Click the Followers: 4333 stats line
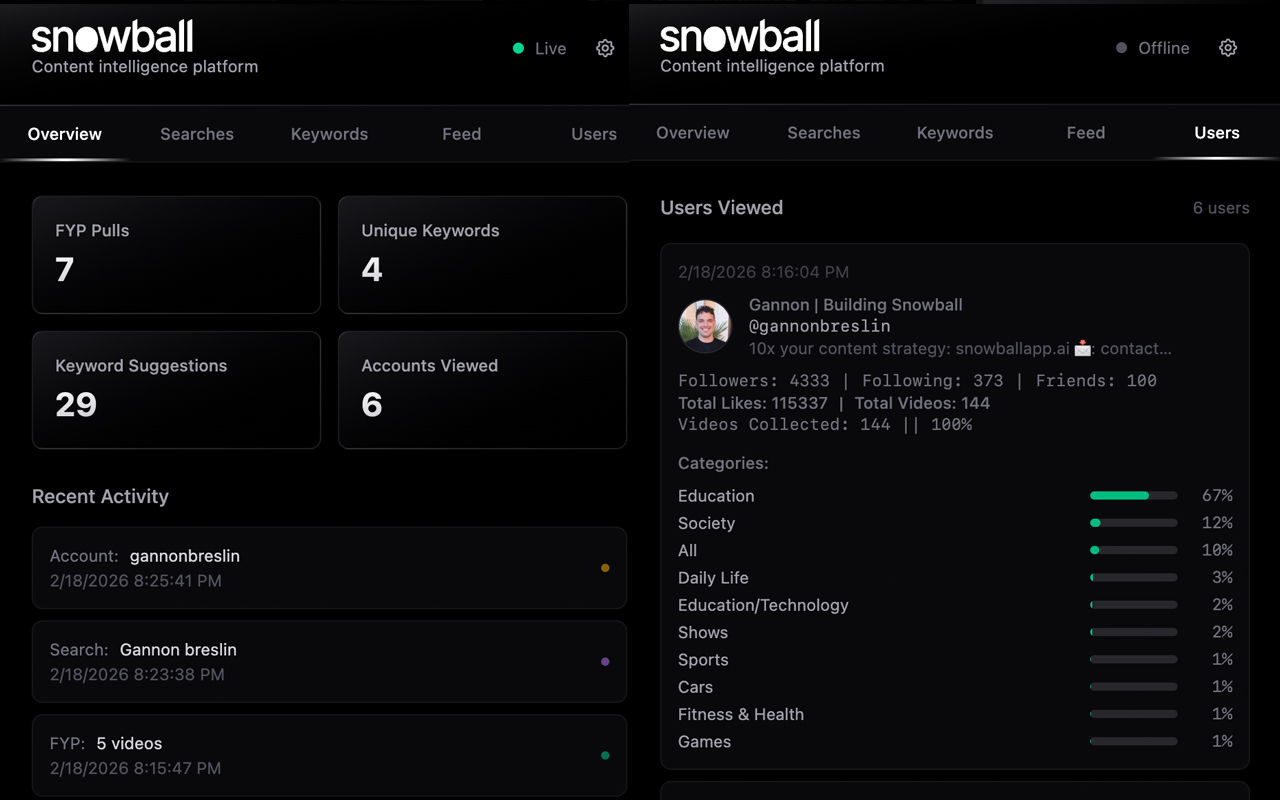This screenshot has height=800, width=1280. tap(917, 381)
